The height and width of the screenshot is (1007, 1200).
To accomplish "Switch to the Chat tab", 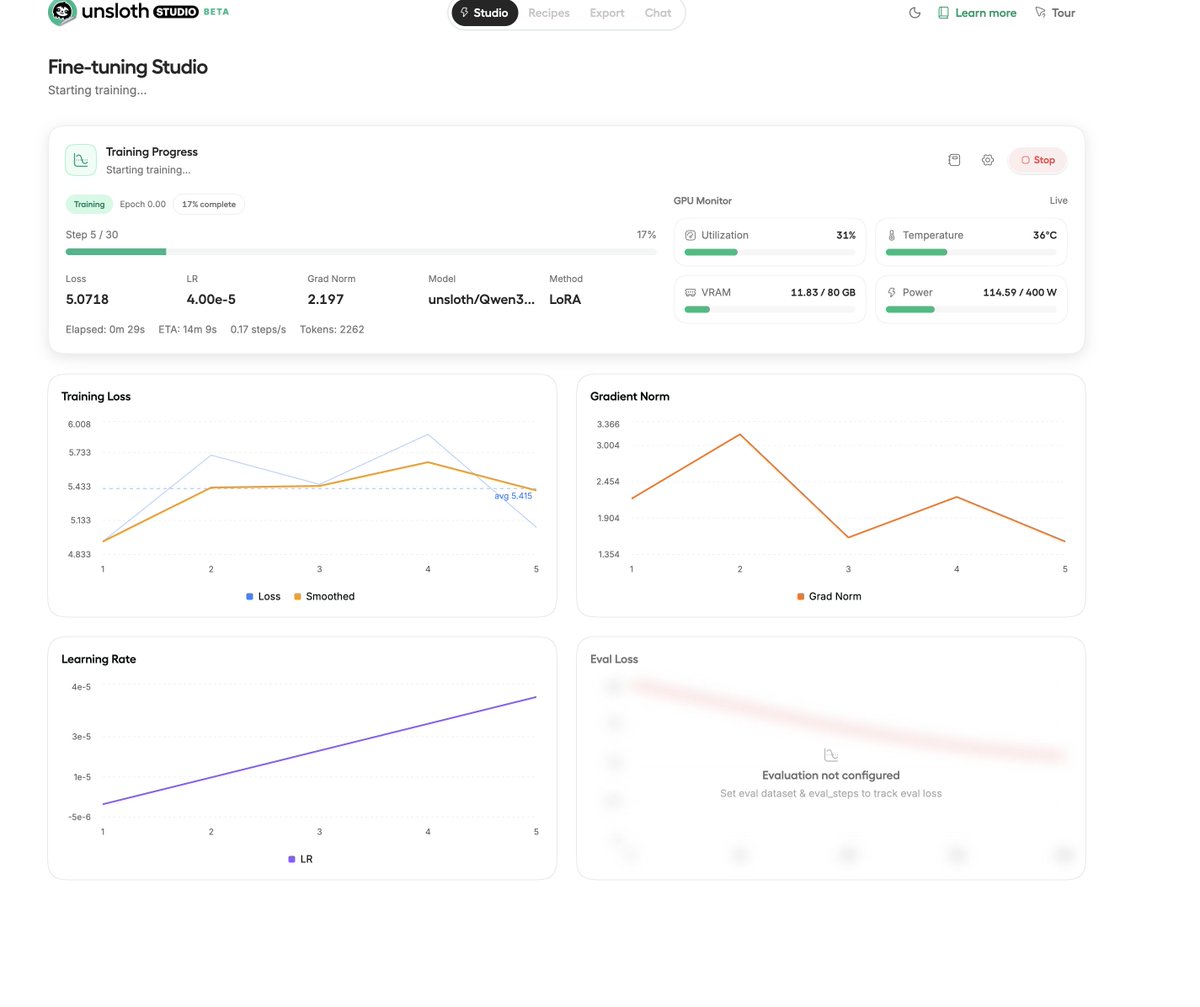I will [x=657, y=13].
